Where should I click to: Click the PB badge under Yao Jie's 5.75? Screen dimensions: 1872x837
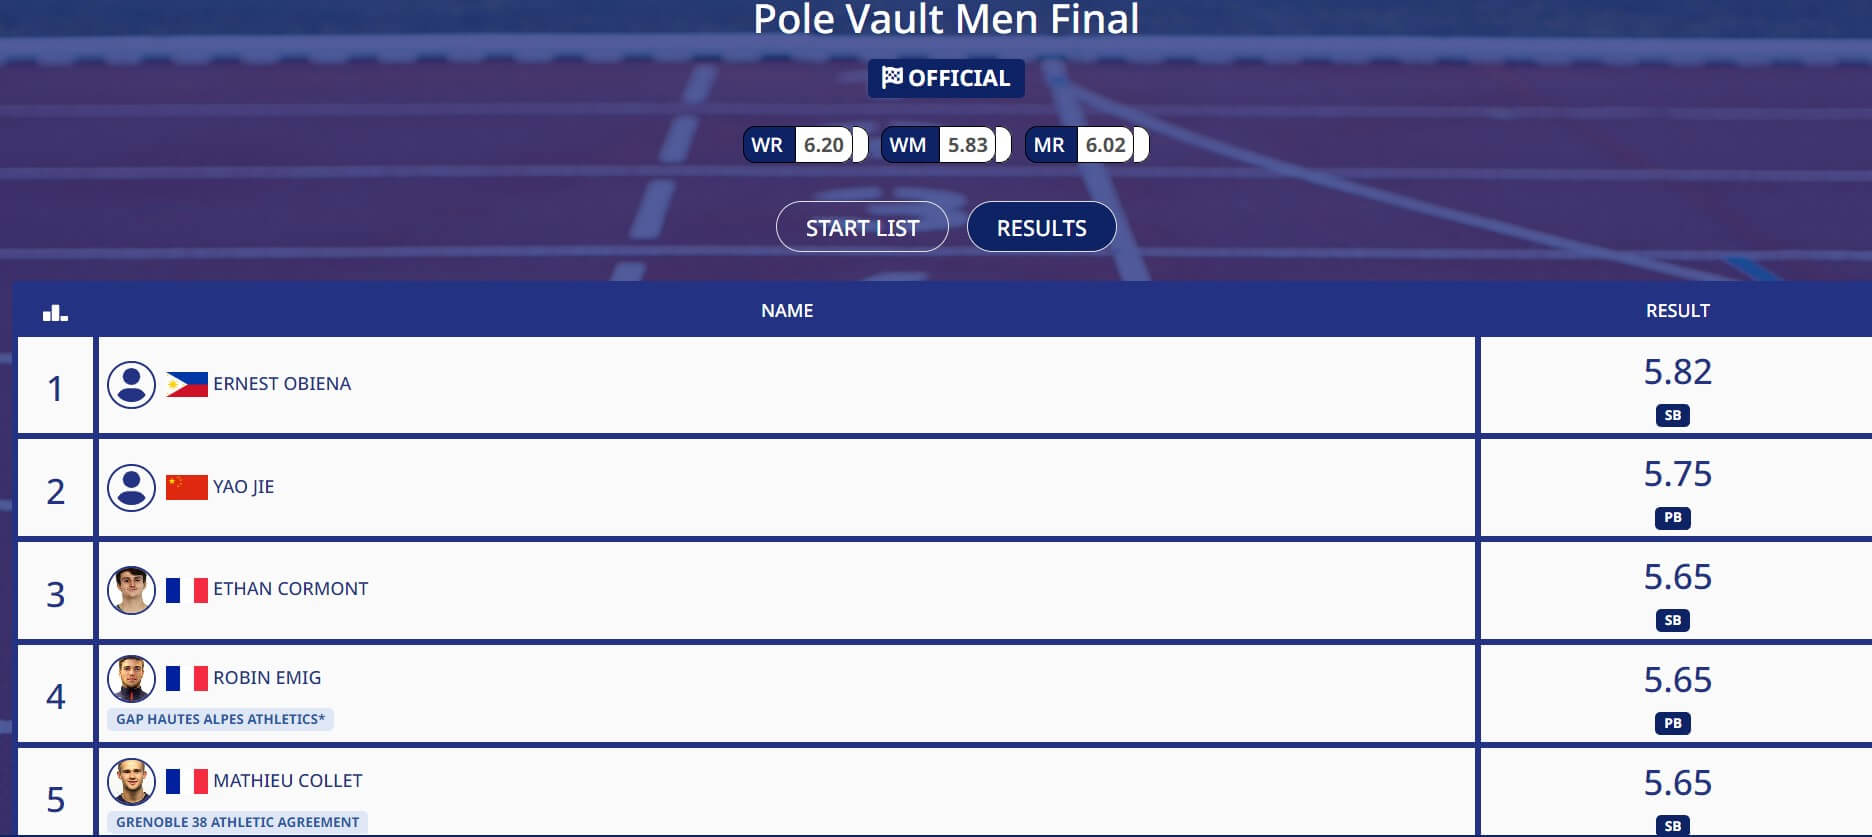pos(1673,518)
